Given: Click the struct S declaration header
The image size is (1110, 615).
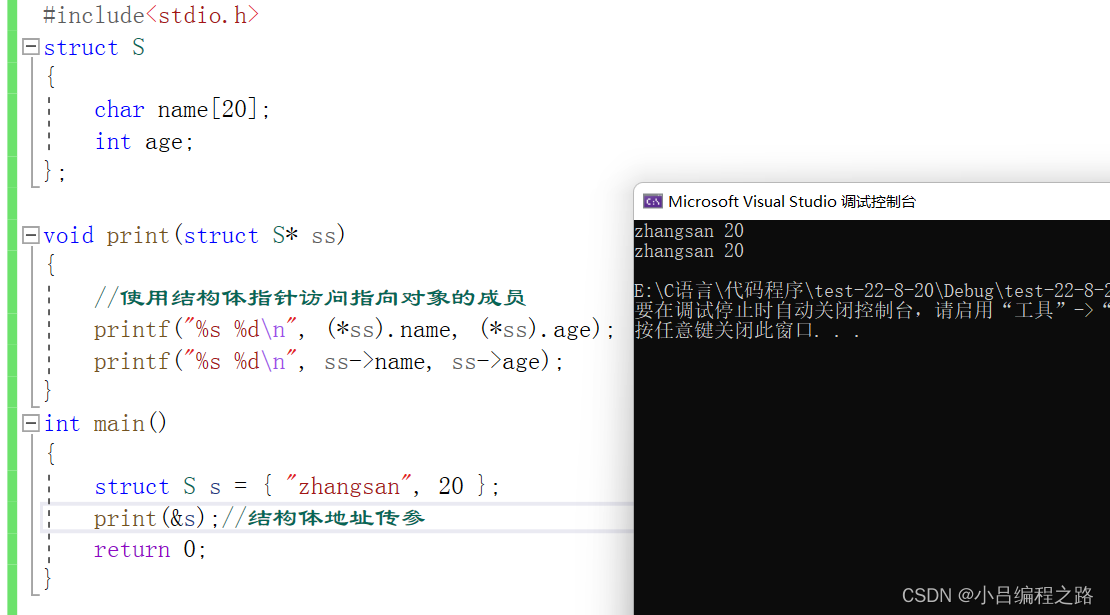Looking at the screenshot, I should click(x=94, y=47).
